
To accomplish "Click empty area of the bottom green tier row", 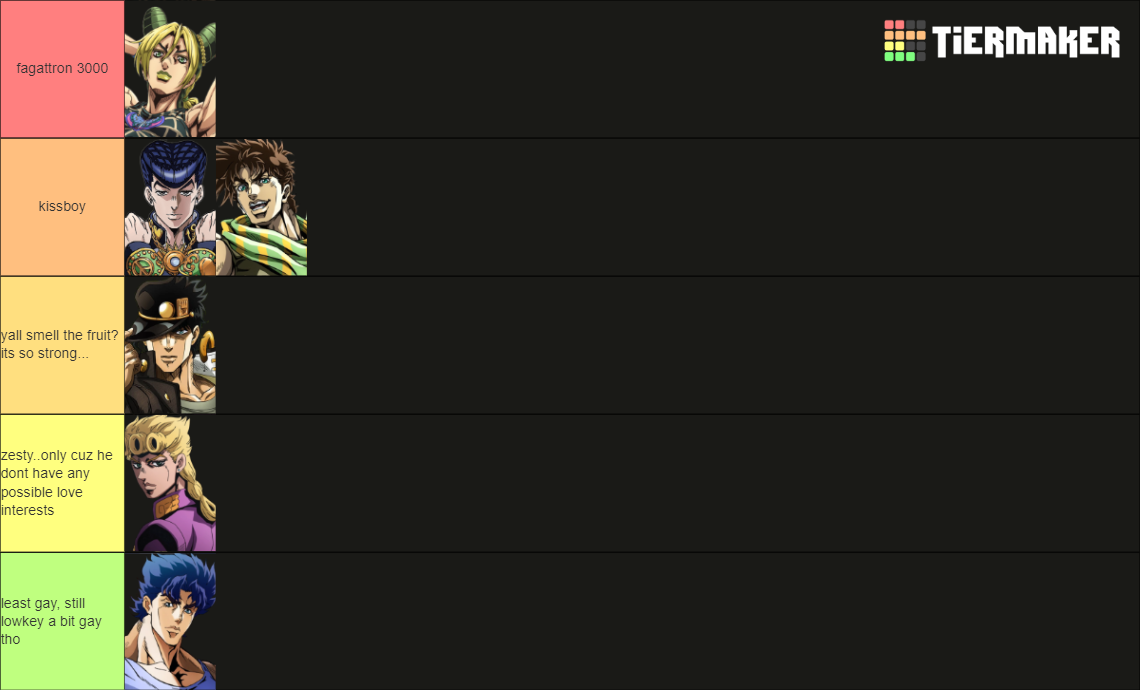I will click(x=678, y=622).
